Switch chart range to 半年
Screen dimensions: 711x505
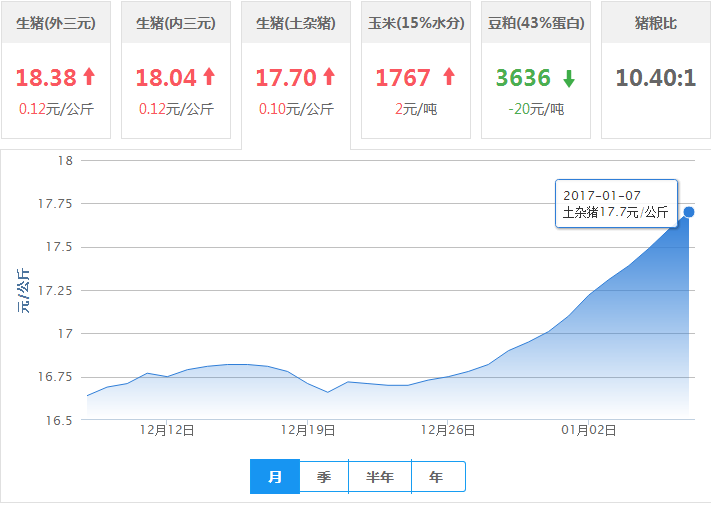(380, 476)
